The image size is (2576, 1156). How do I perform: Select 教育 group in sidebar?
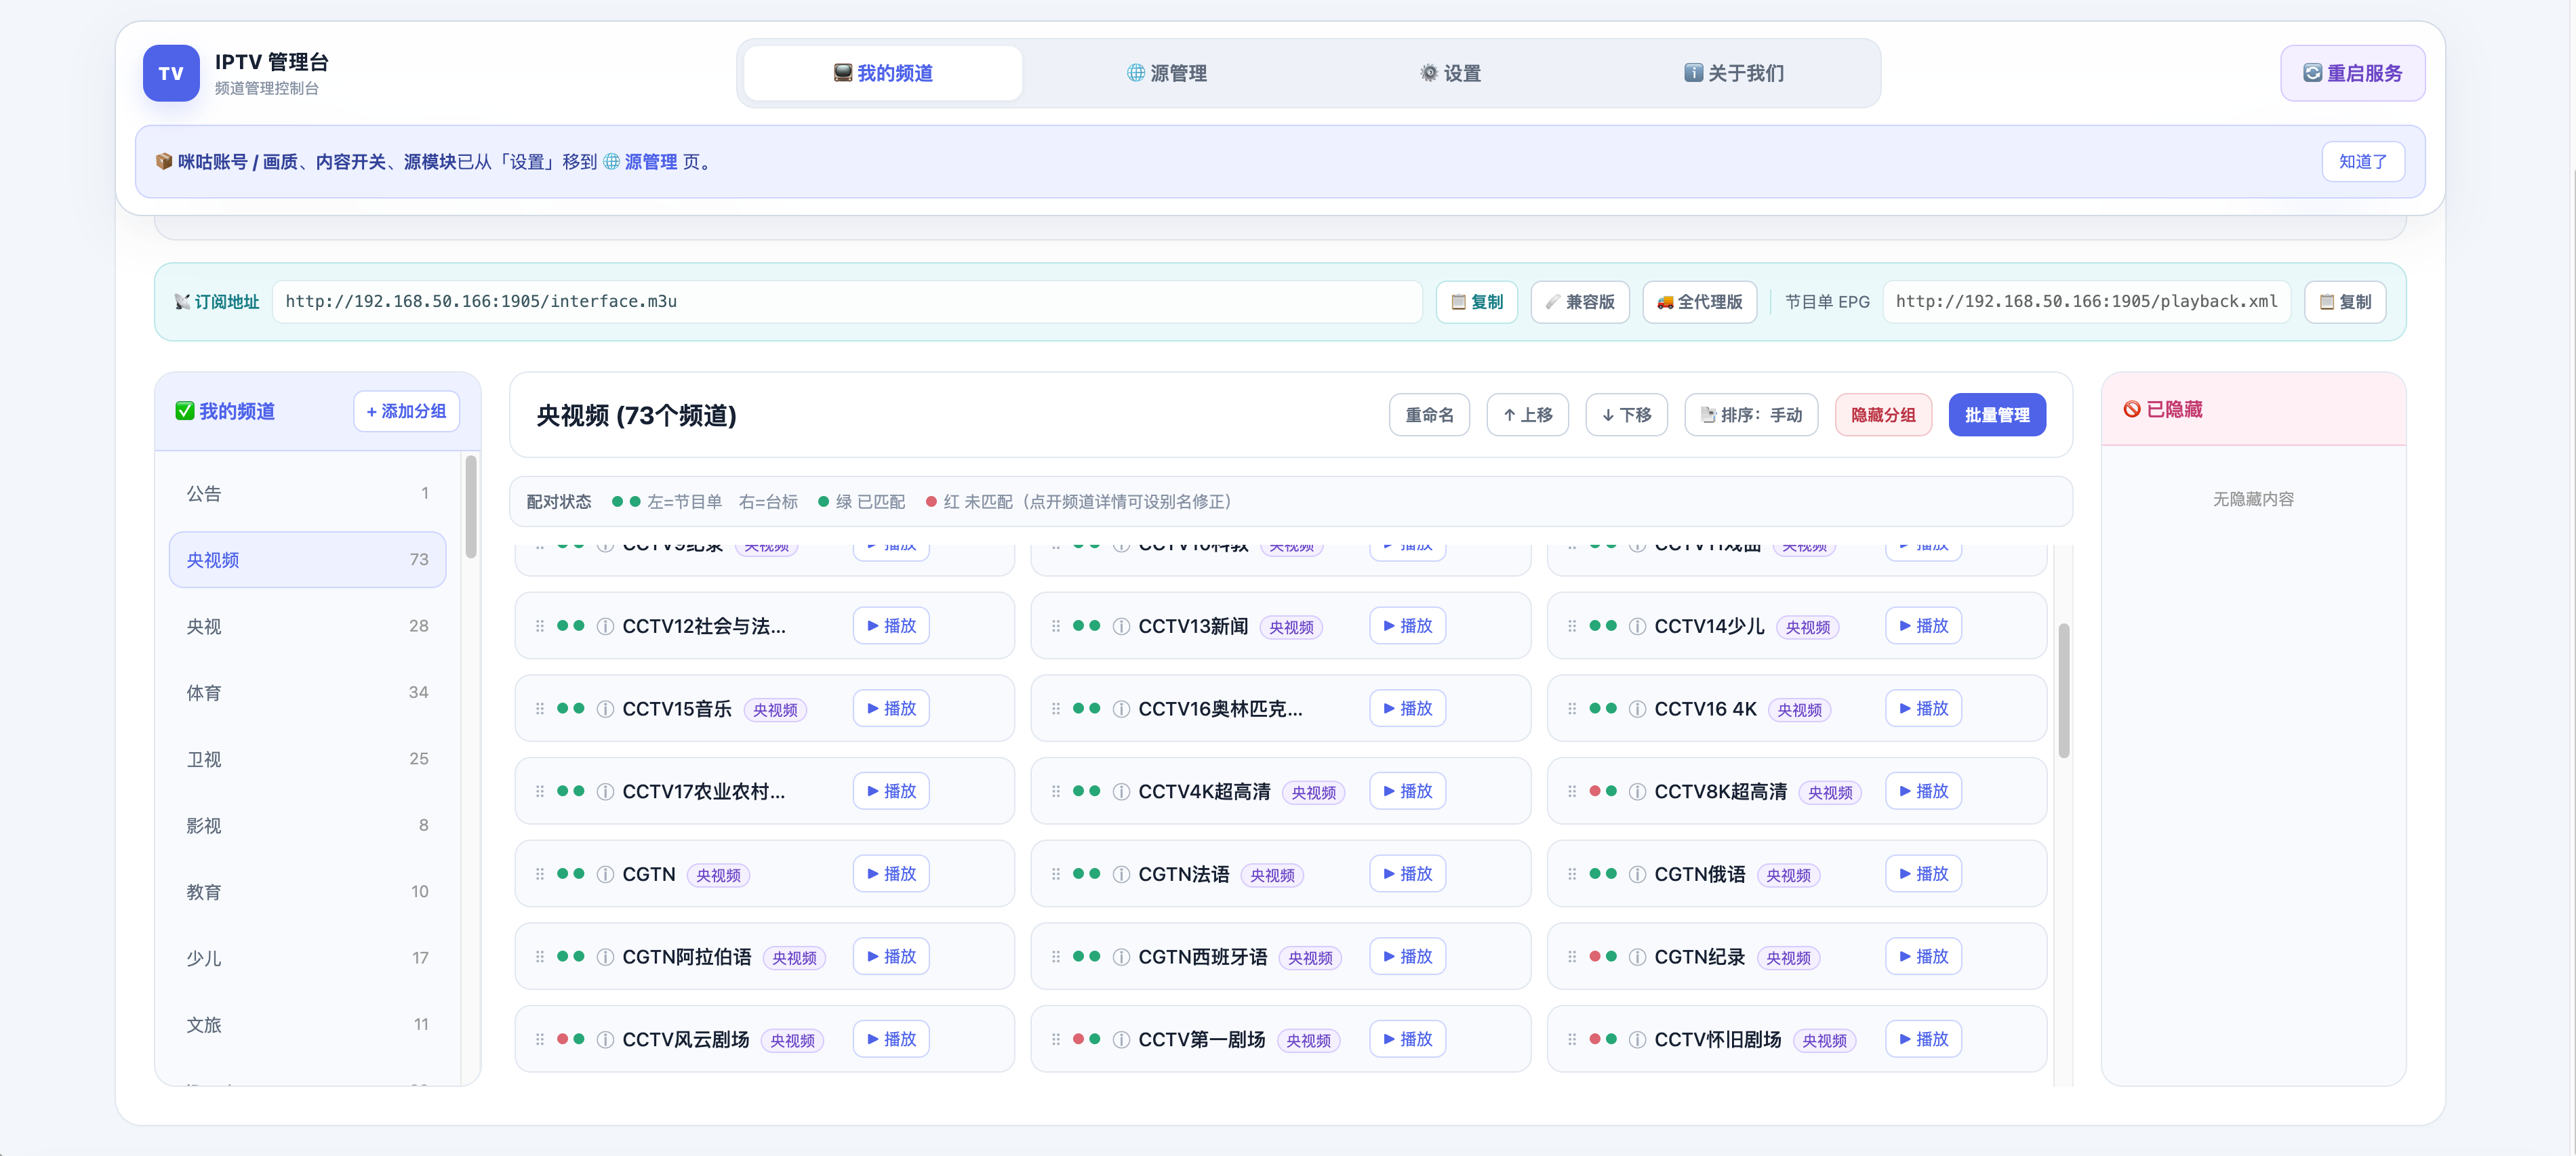(307, 892)
